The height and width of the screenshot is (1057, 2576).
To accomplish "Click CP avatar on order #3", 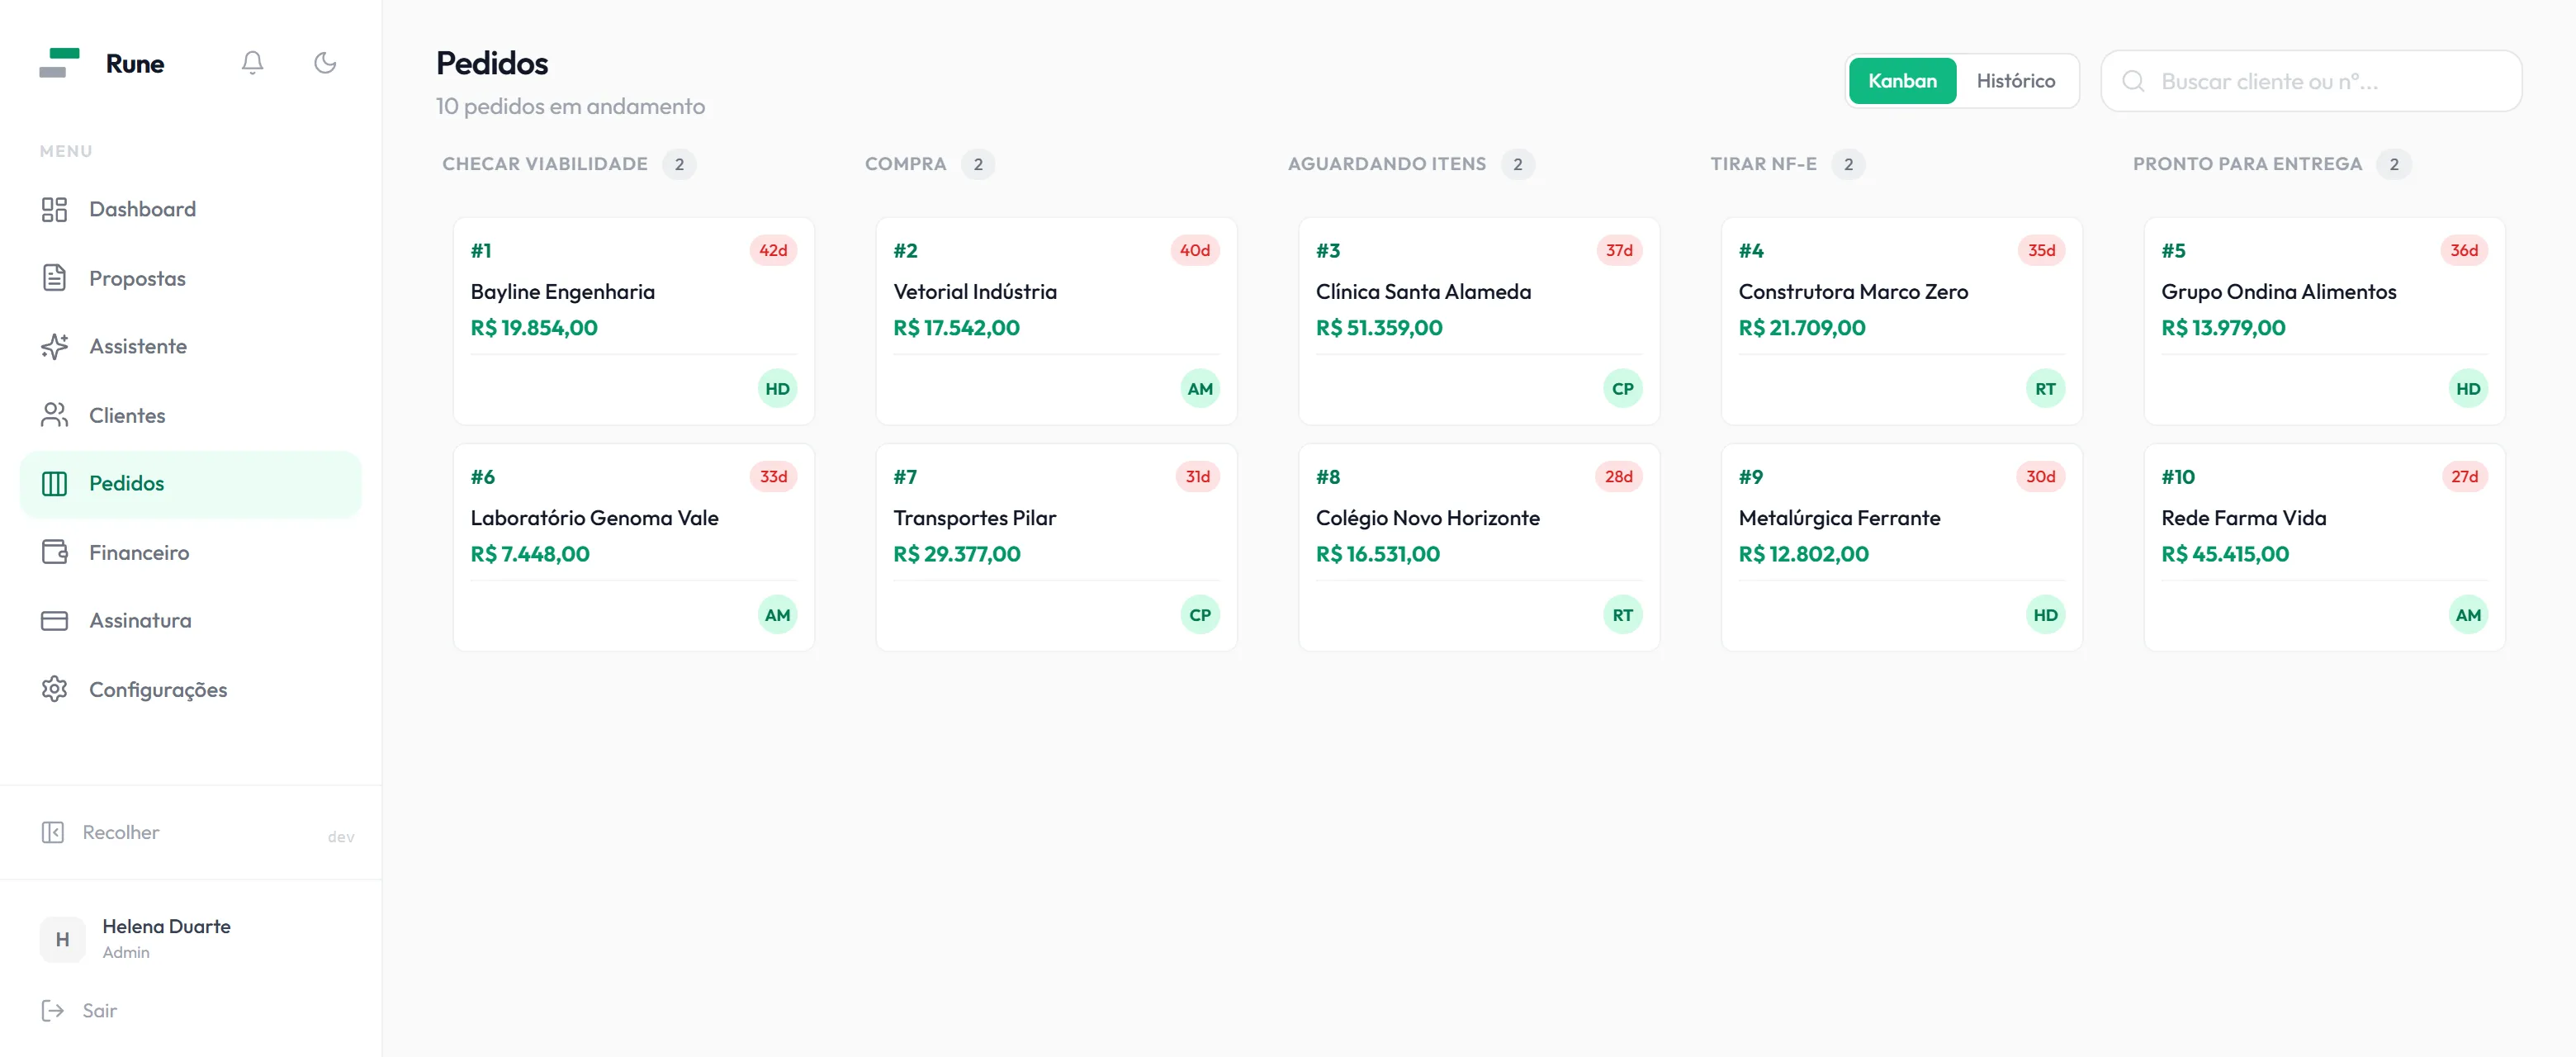I will (x=1622, y=389).
